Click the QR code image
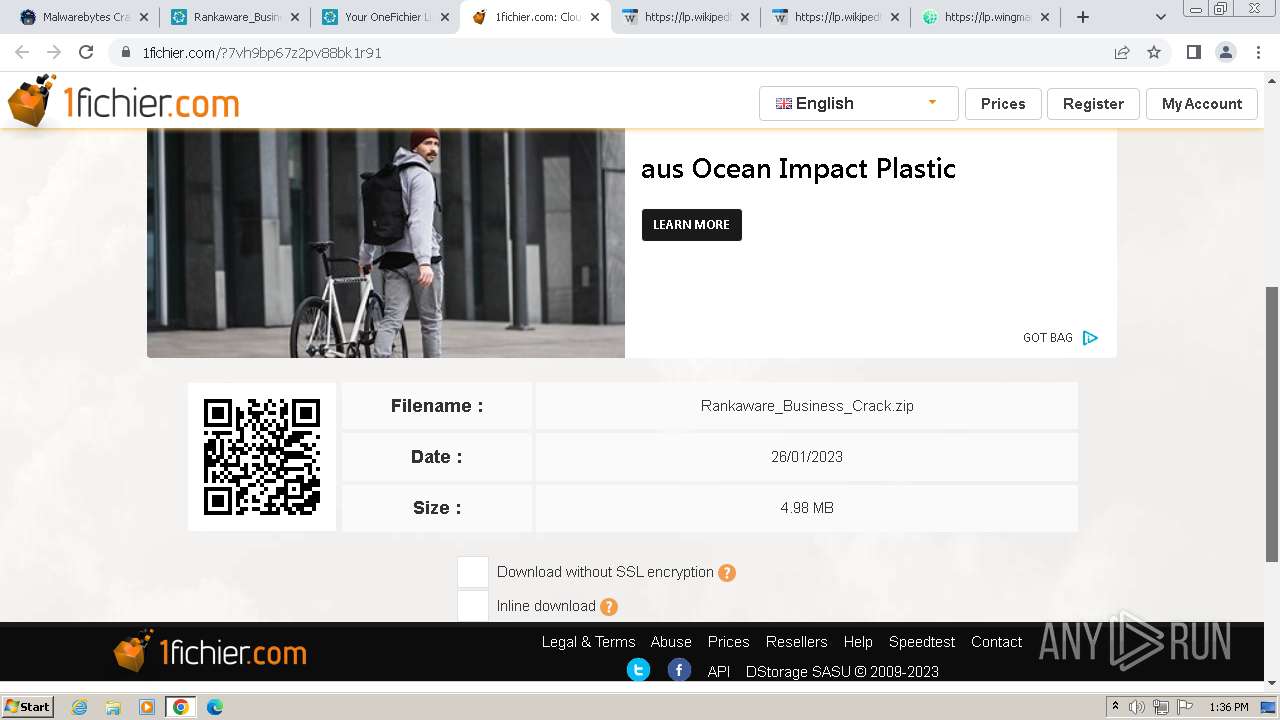 pos(262,457)
